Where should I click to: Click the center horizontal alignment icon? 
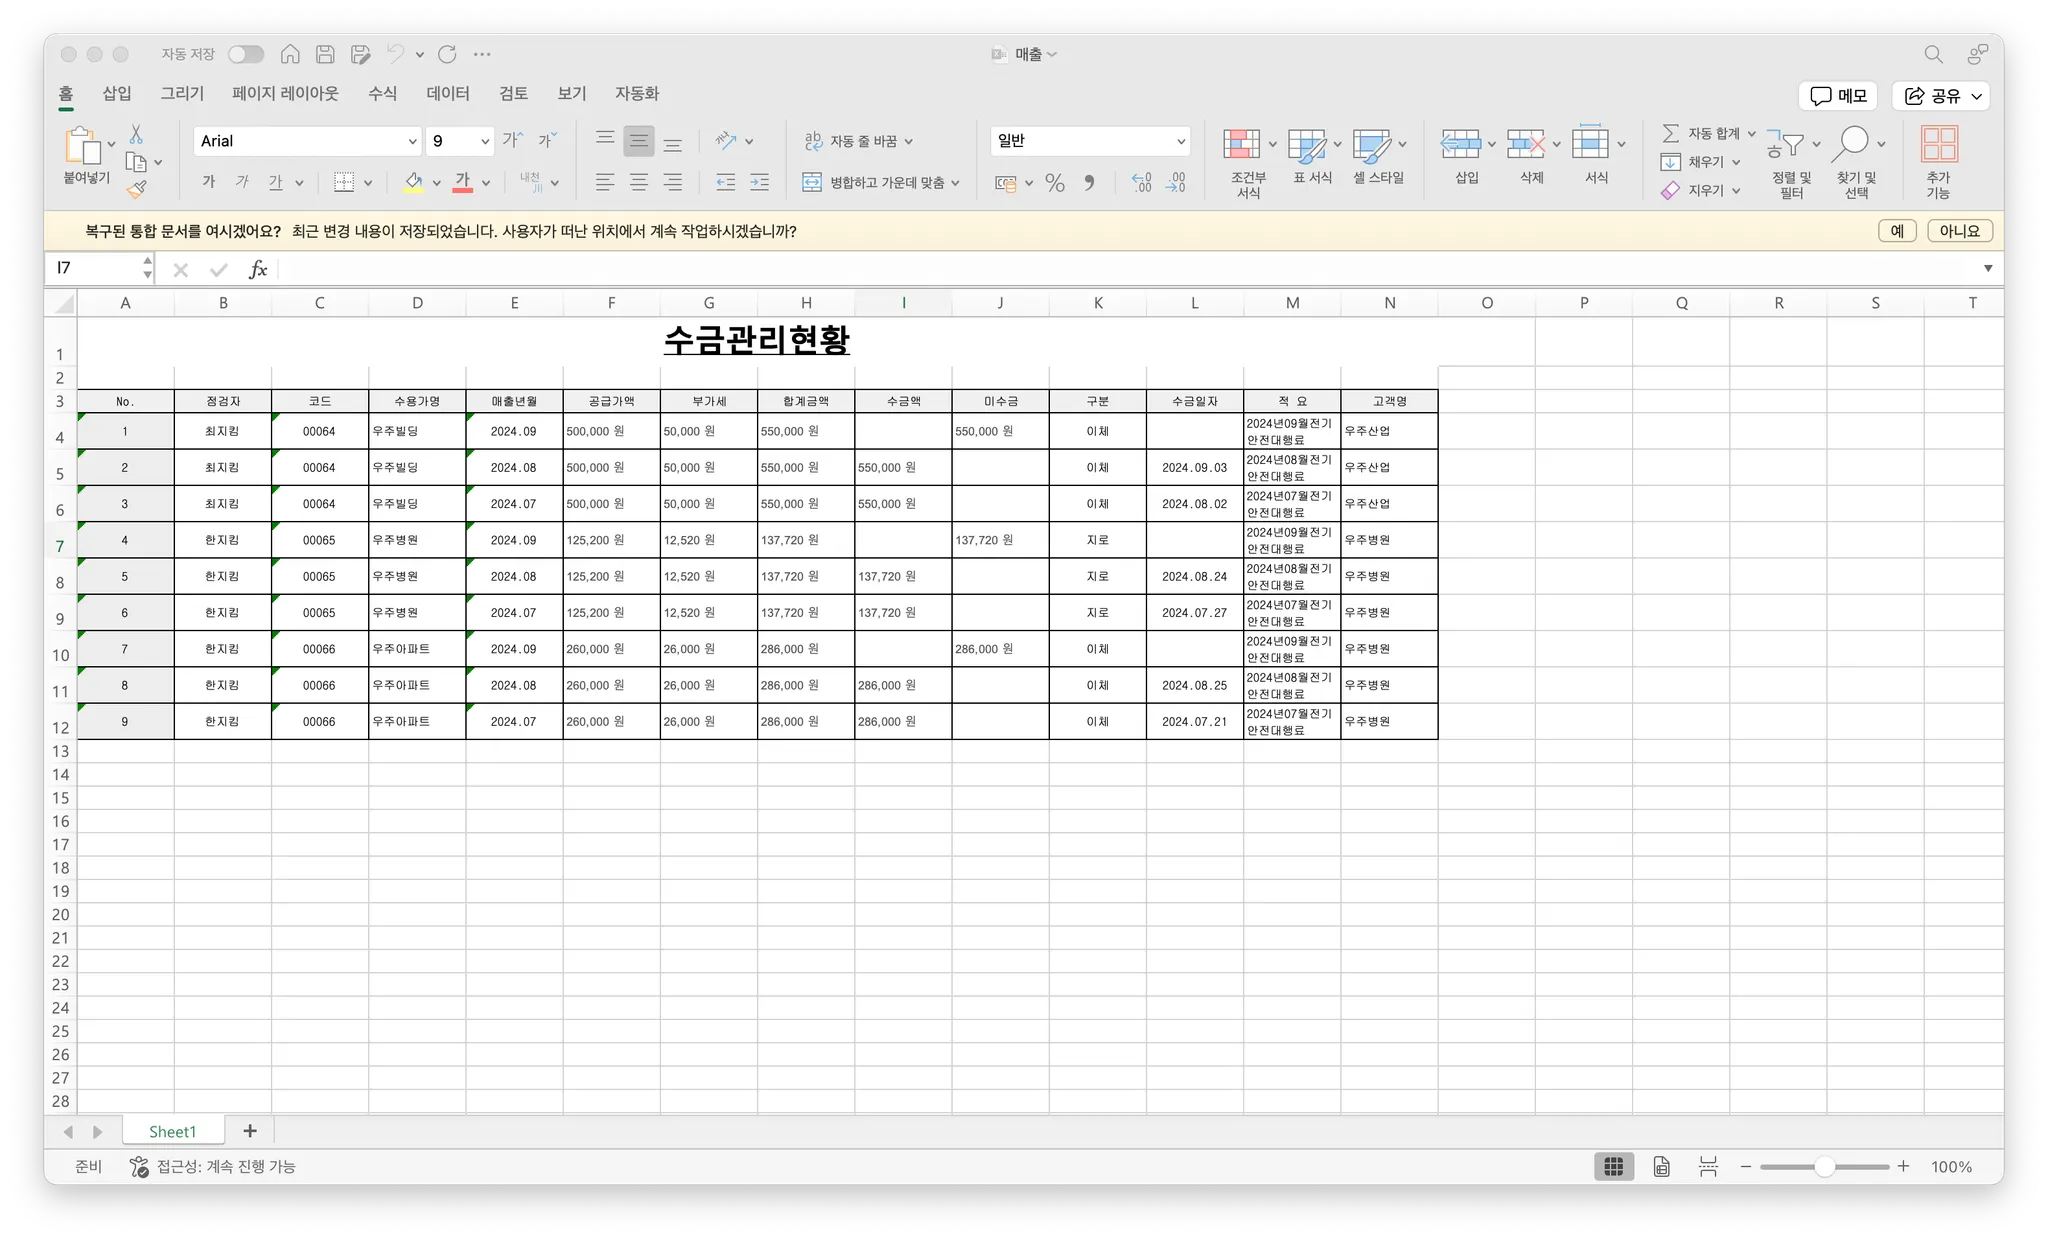(639, 183)
